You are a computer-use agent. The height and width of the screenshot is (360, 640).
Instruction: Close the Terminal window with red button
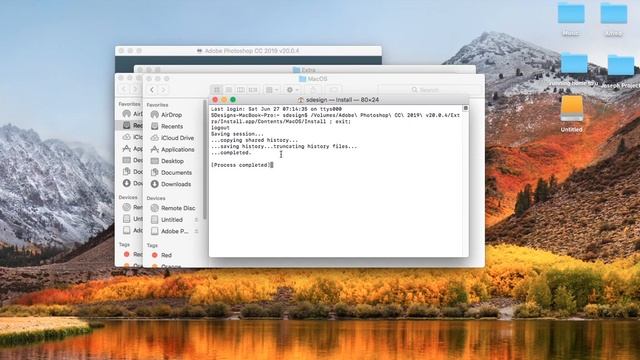215,100
